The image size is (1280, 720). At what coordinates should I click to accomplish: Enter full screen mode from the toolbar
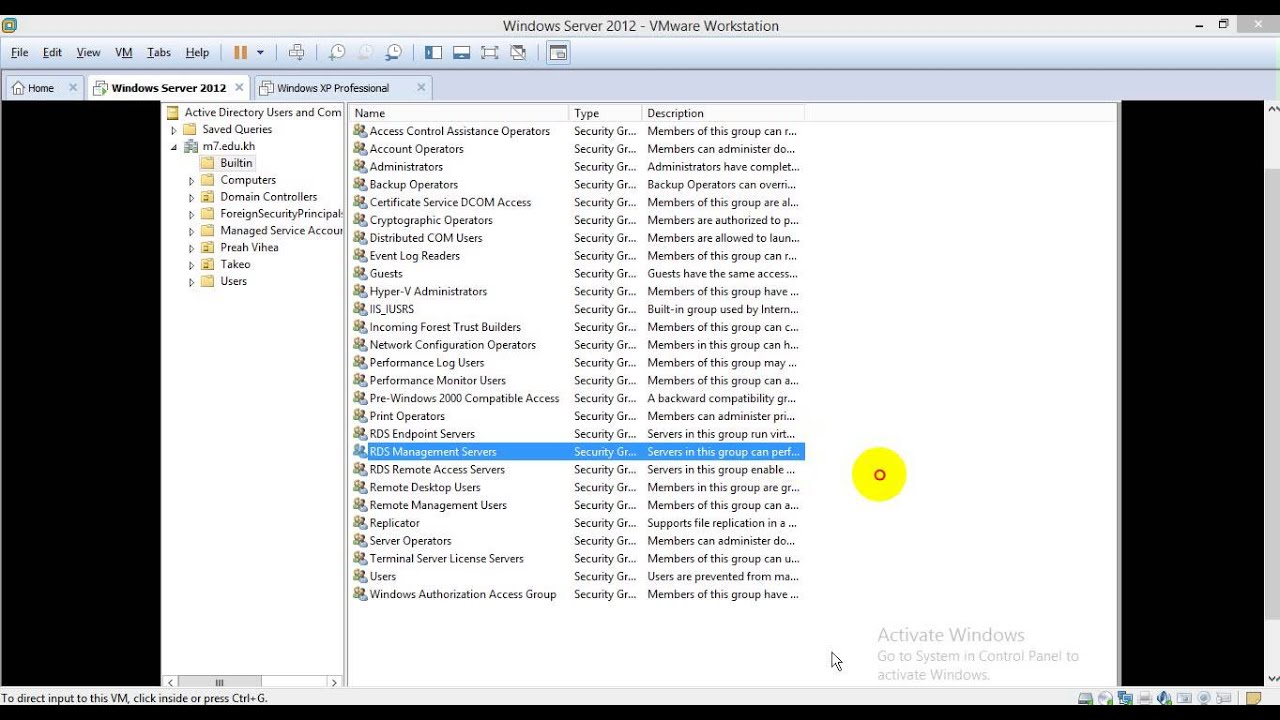click(489, 53)
